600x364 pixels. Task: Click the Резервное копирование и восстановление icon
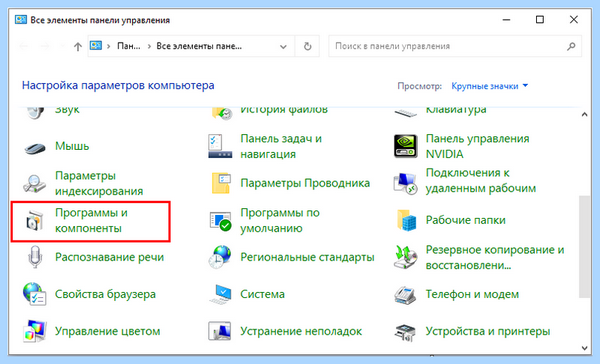click(x=405, y=257)
